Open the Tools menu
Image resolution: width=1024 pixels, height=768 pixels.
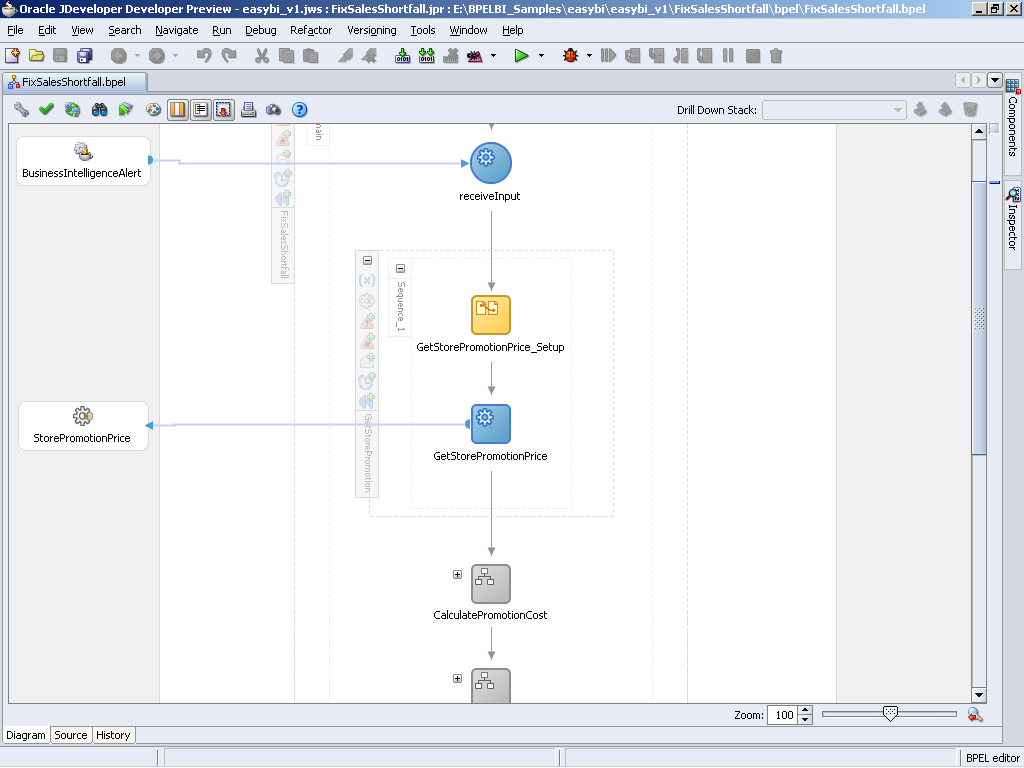[x=423, y=30]
